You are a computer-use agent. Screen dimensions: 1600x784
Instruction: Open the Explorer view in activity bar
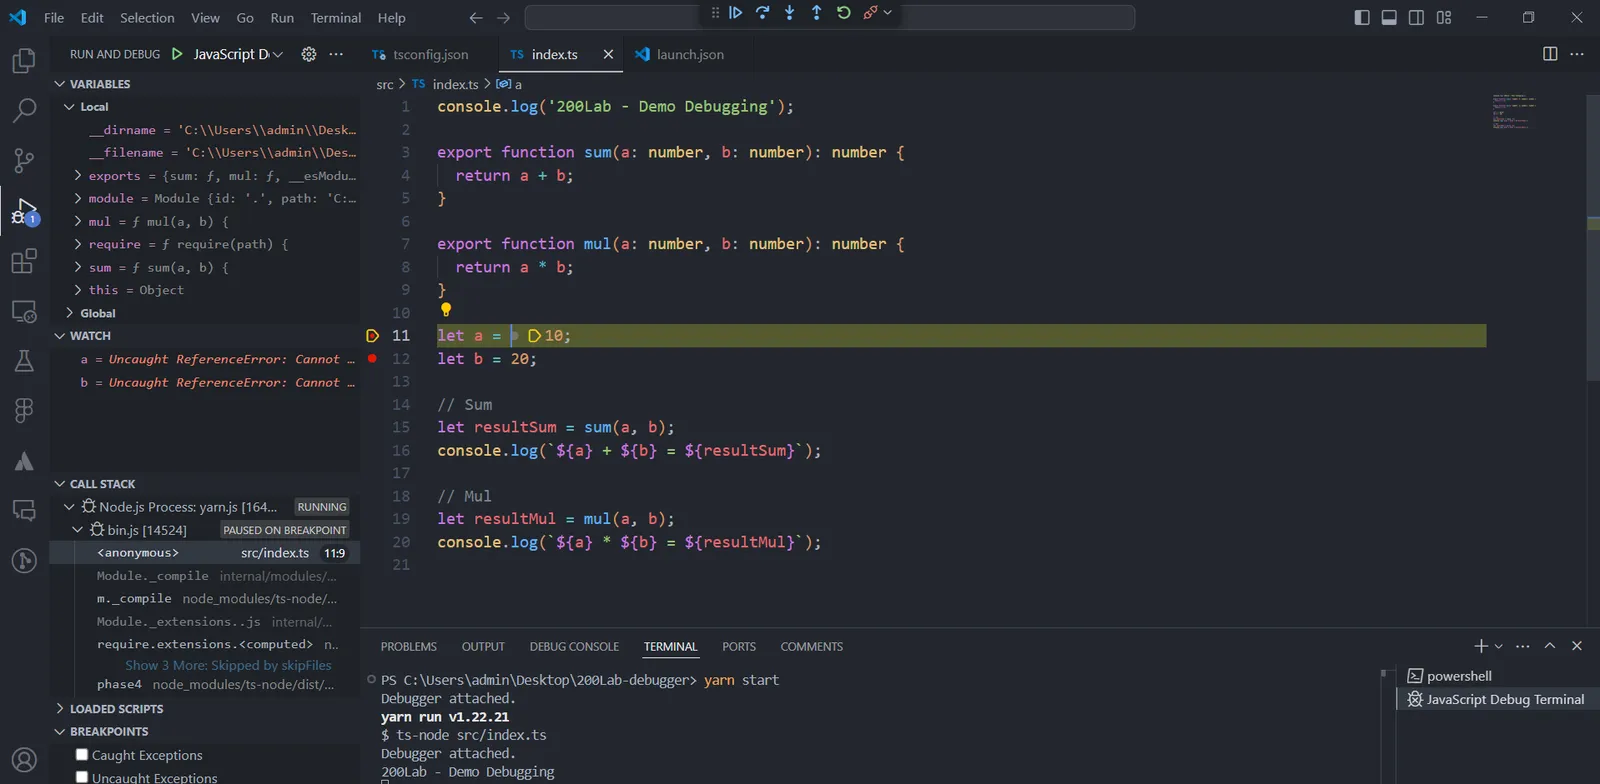[24, 61]
